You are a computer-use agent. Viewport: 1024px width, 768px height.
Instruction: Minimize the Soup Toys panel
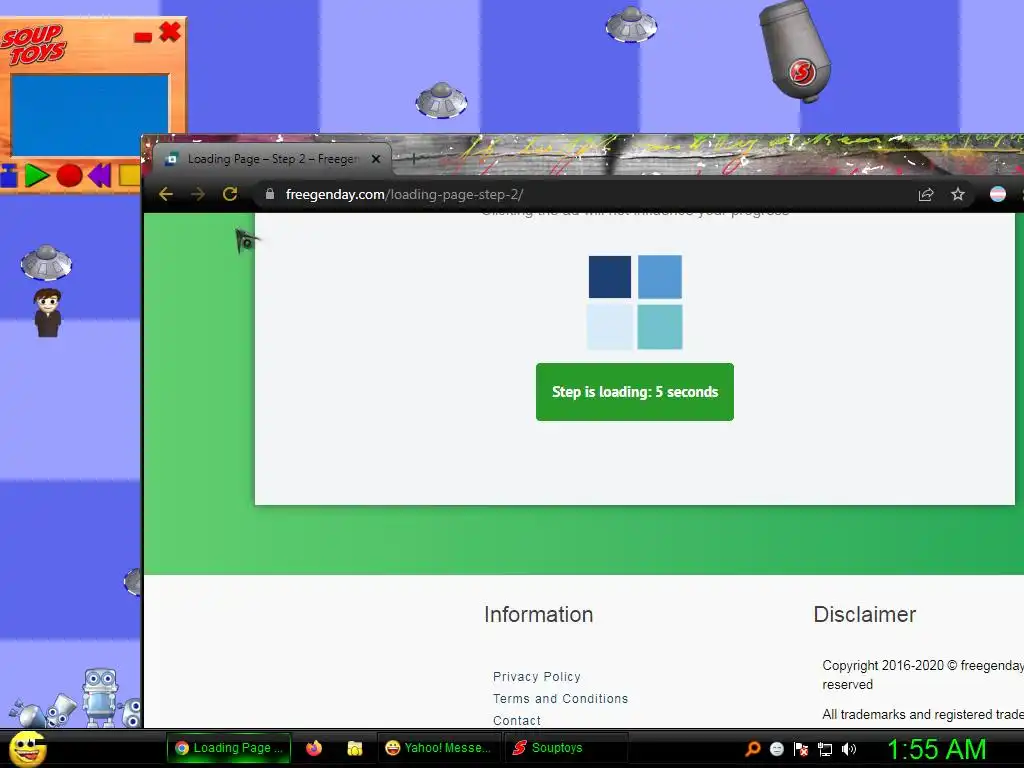(143, 37)
